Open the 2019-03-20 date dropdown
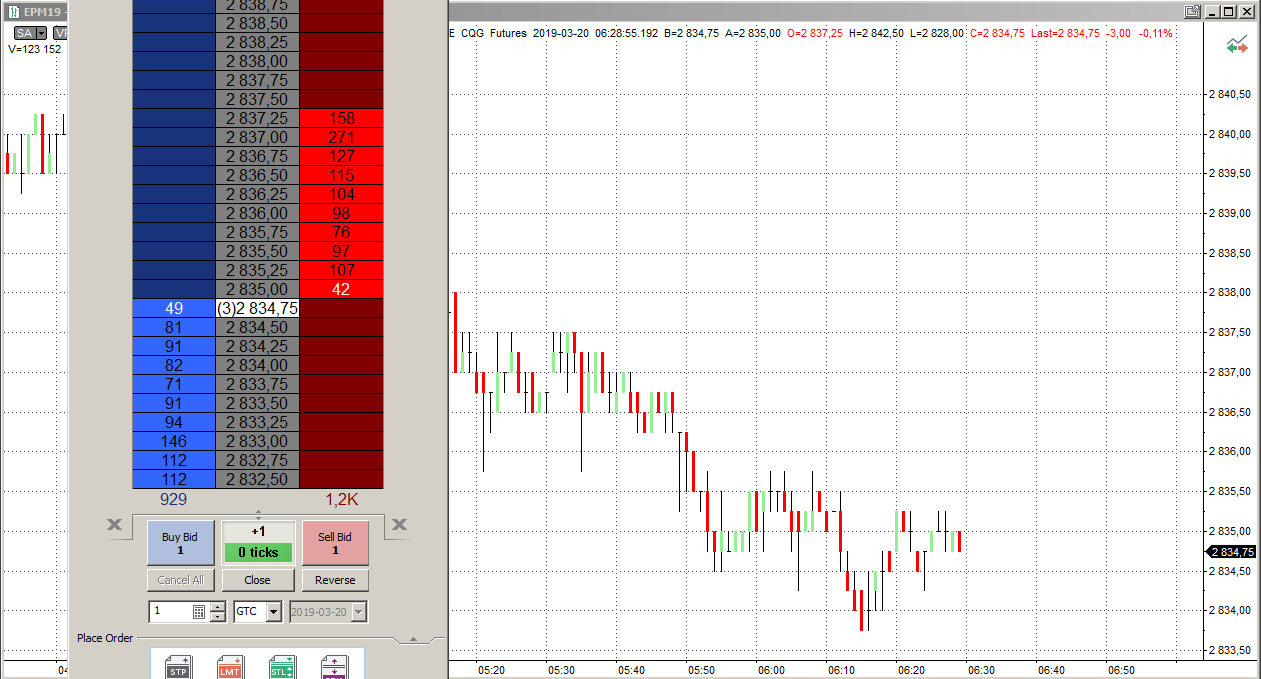Image resolution: width=1261 pixels, height=679 pixels. [360, 611]
